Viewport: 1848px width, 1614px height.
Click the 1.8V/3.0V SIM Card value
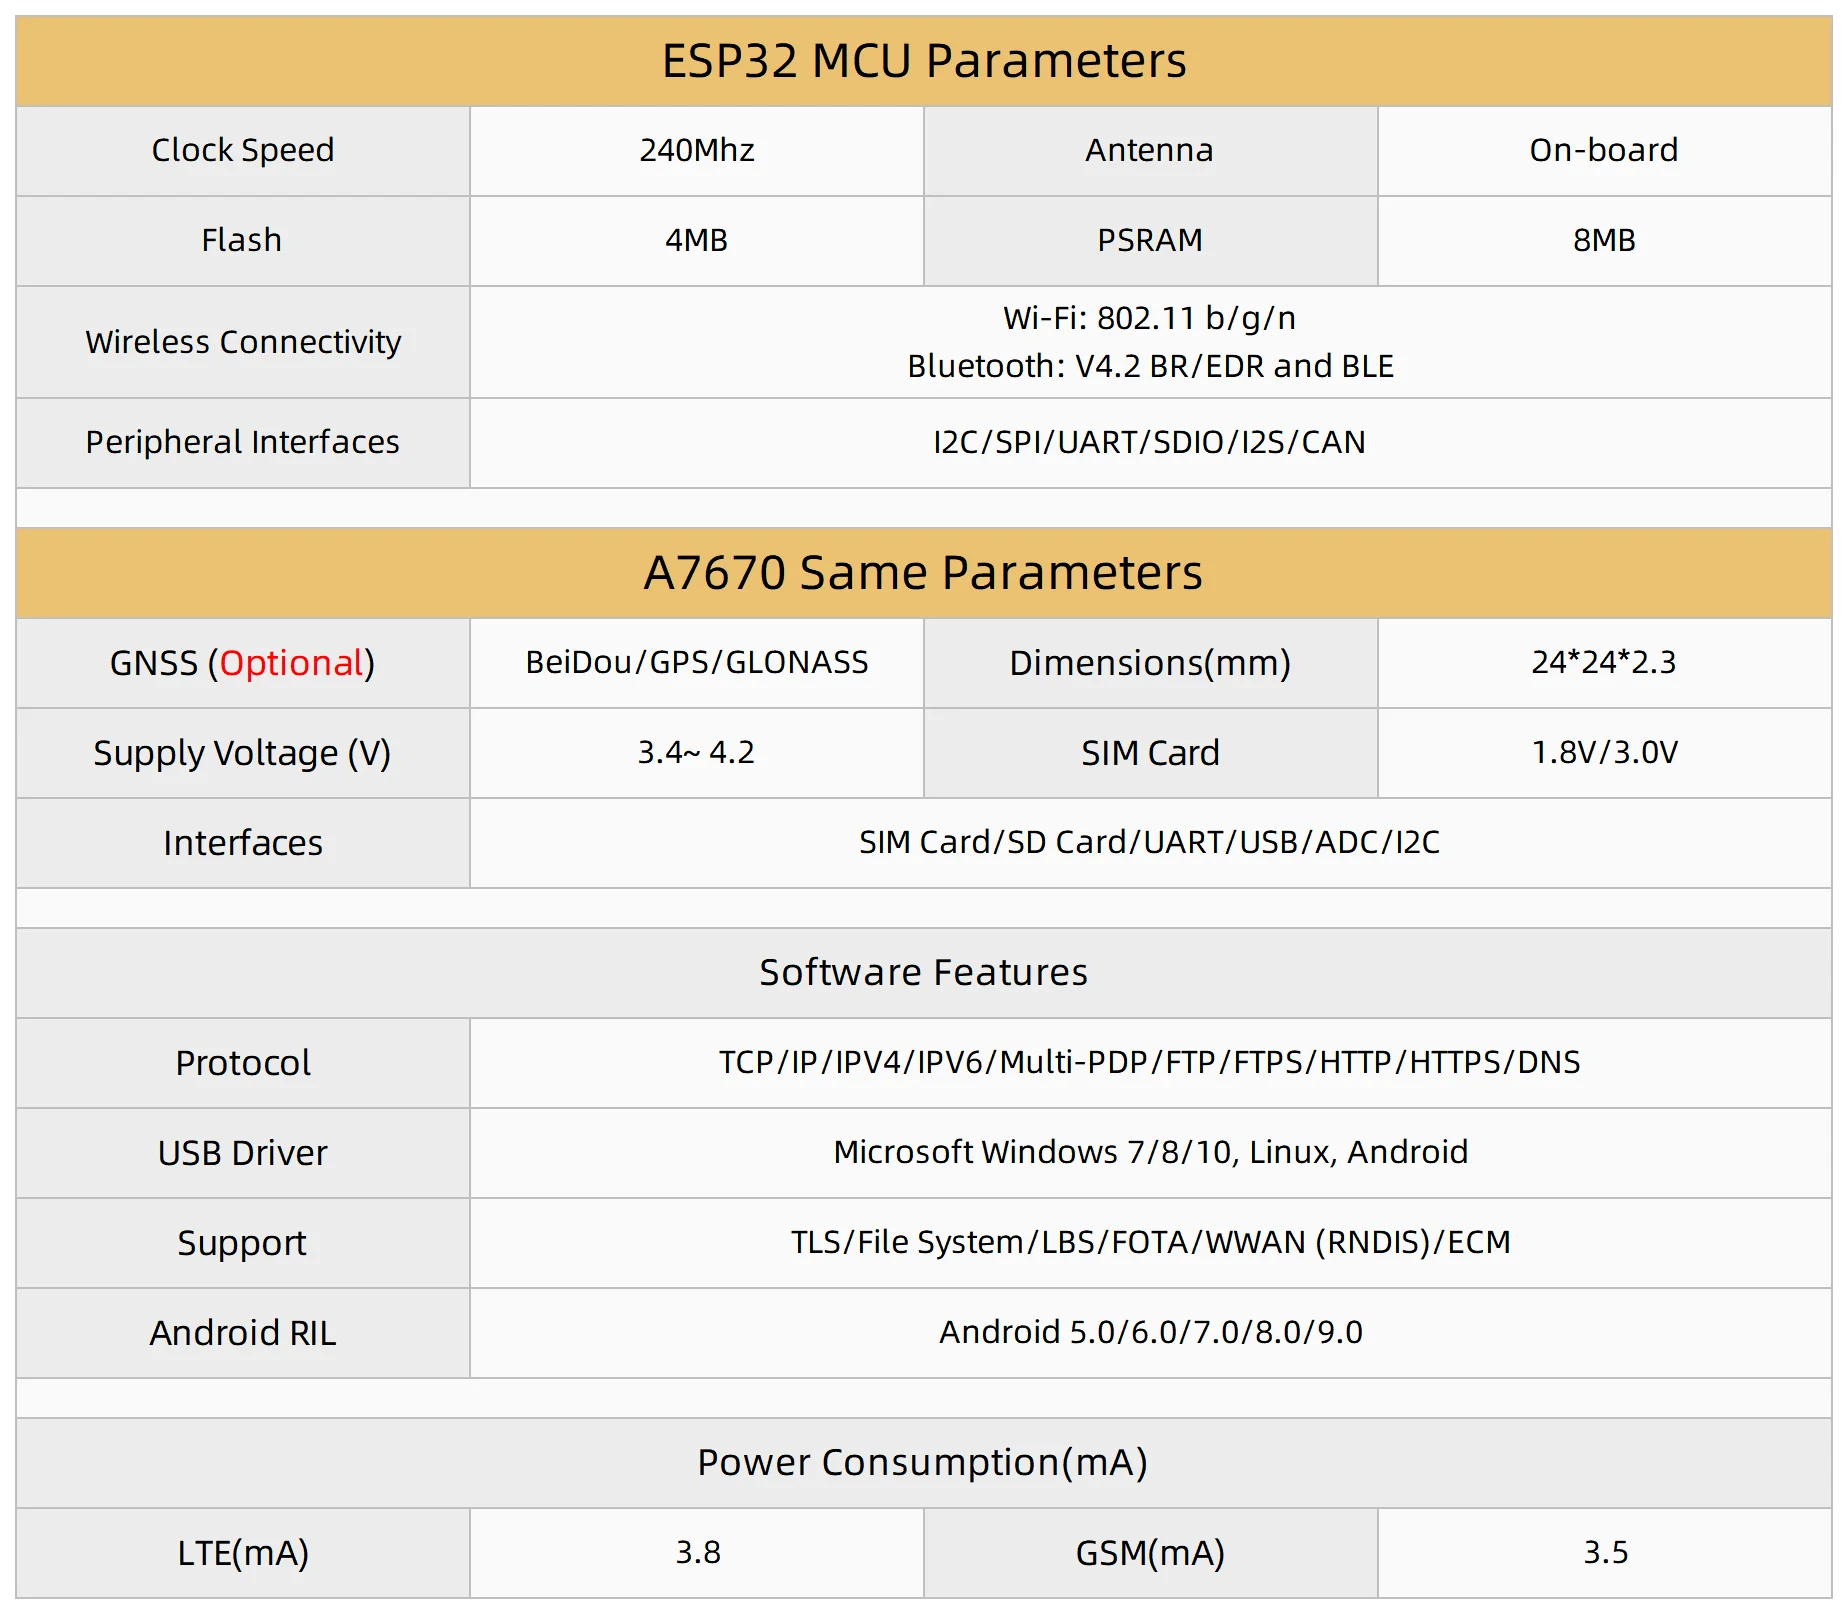point(1604,752)
